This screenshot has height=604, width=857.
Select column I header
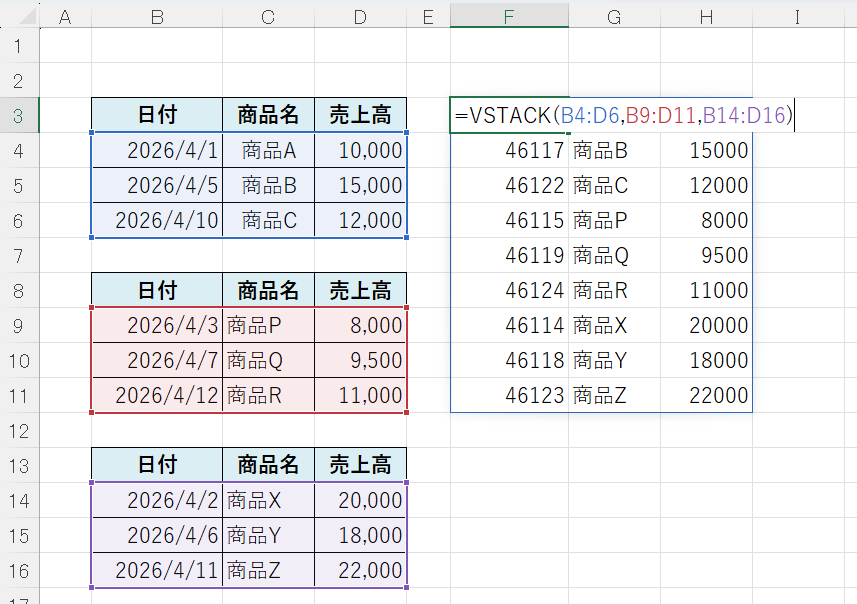pos(796,16)
